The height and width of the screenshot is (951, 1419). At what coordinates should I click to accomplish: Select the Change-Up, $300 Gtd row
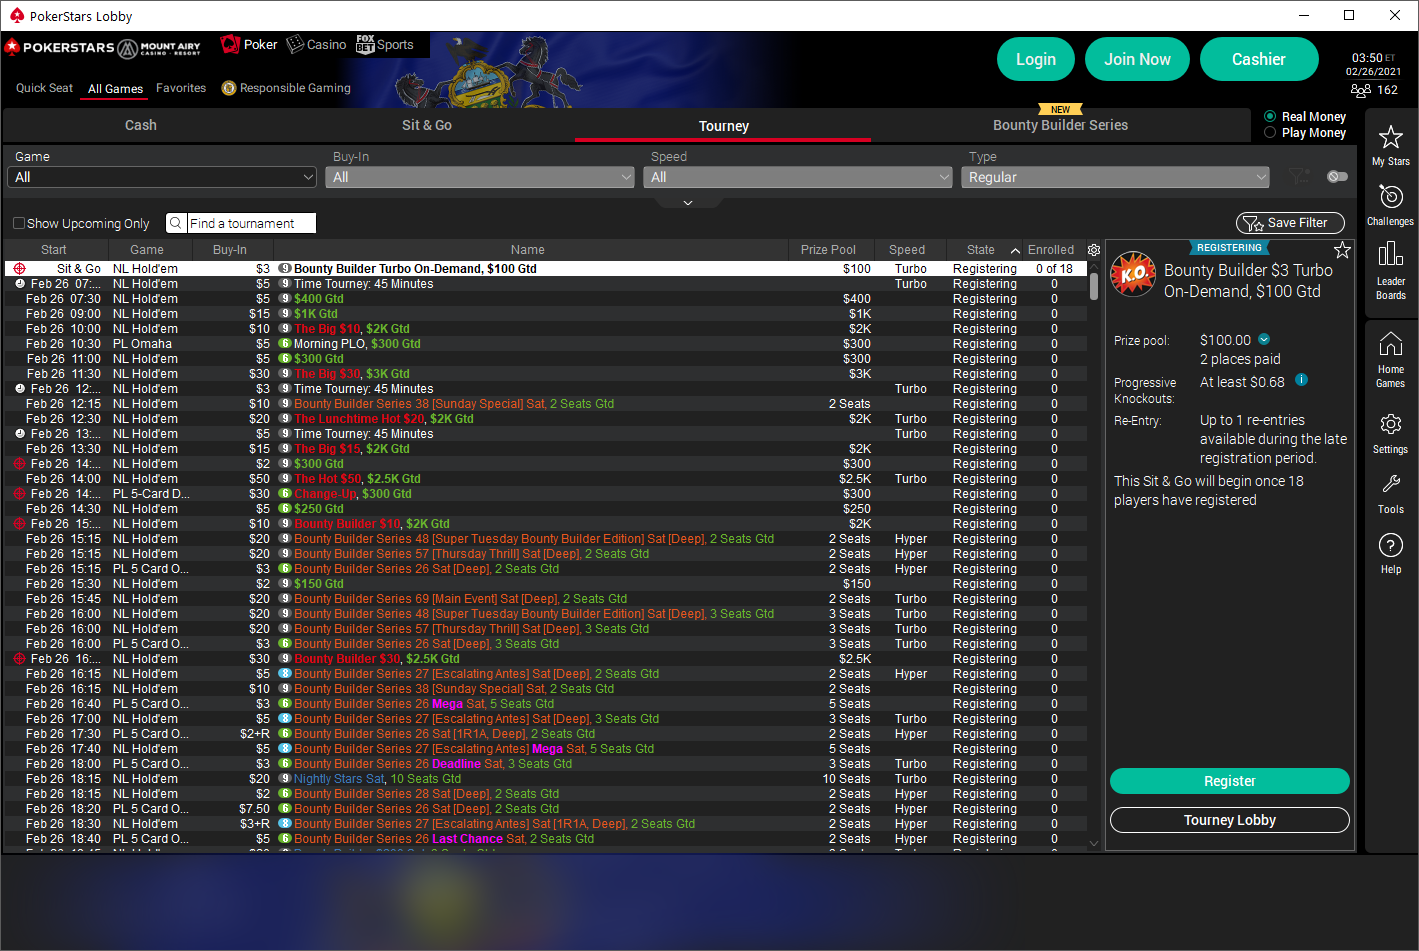545,494
